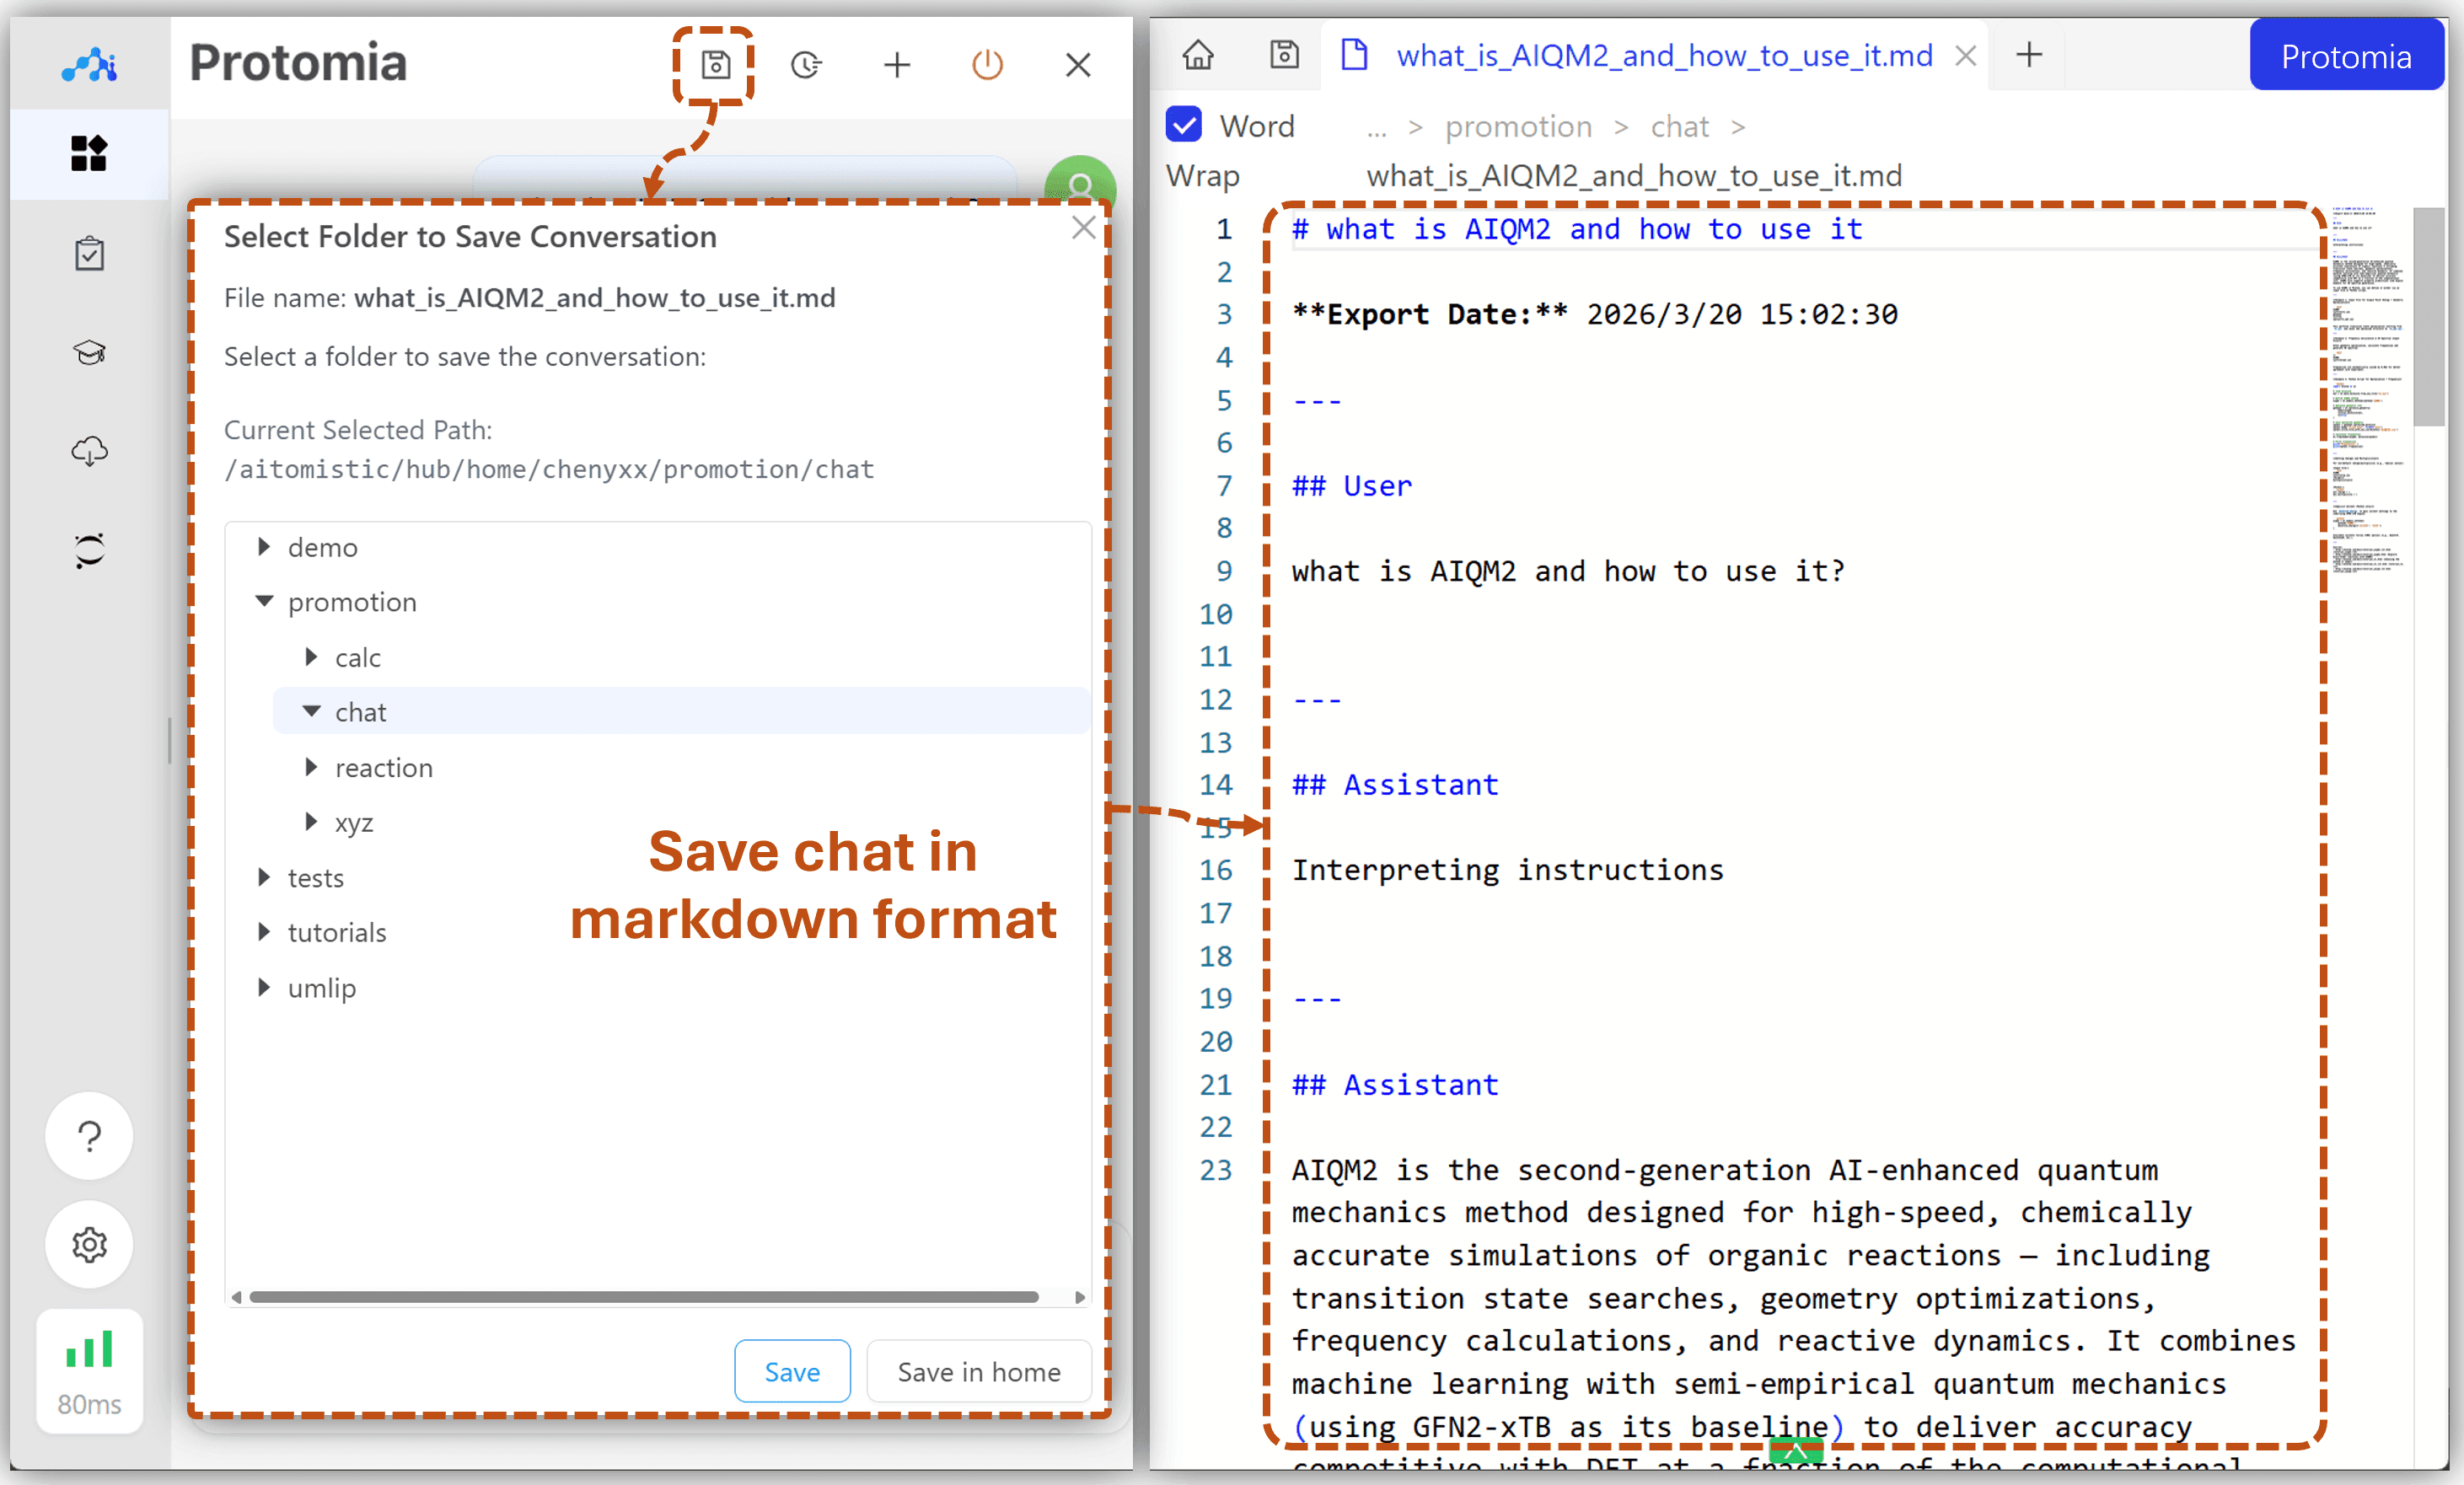Click the 'Interpreting instructions' line

click(x=1507, y=870)
